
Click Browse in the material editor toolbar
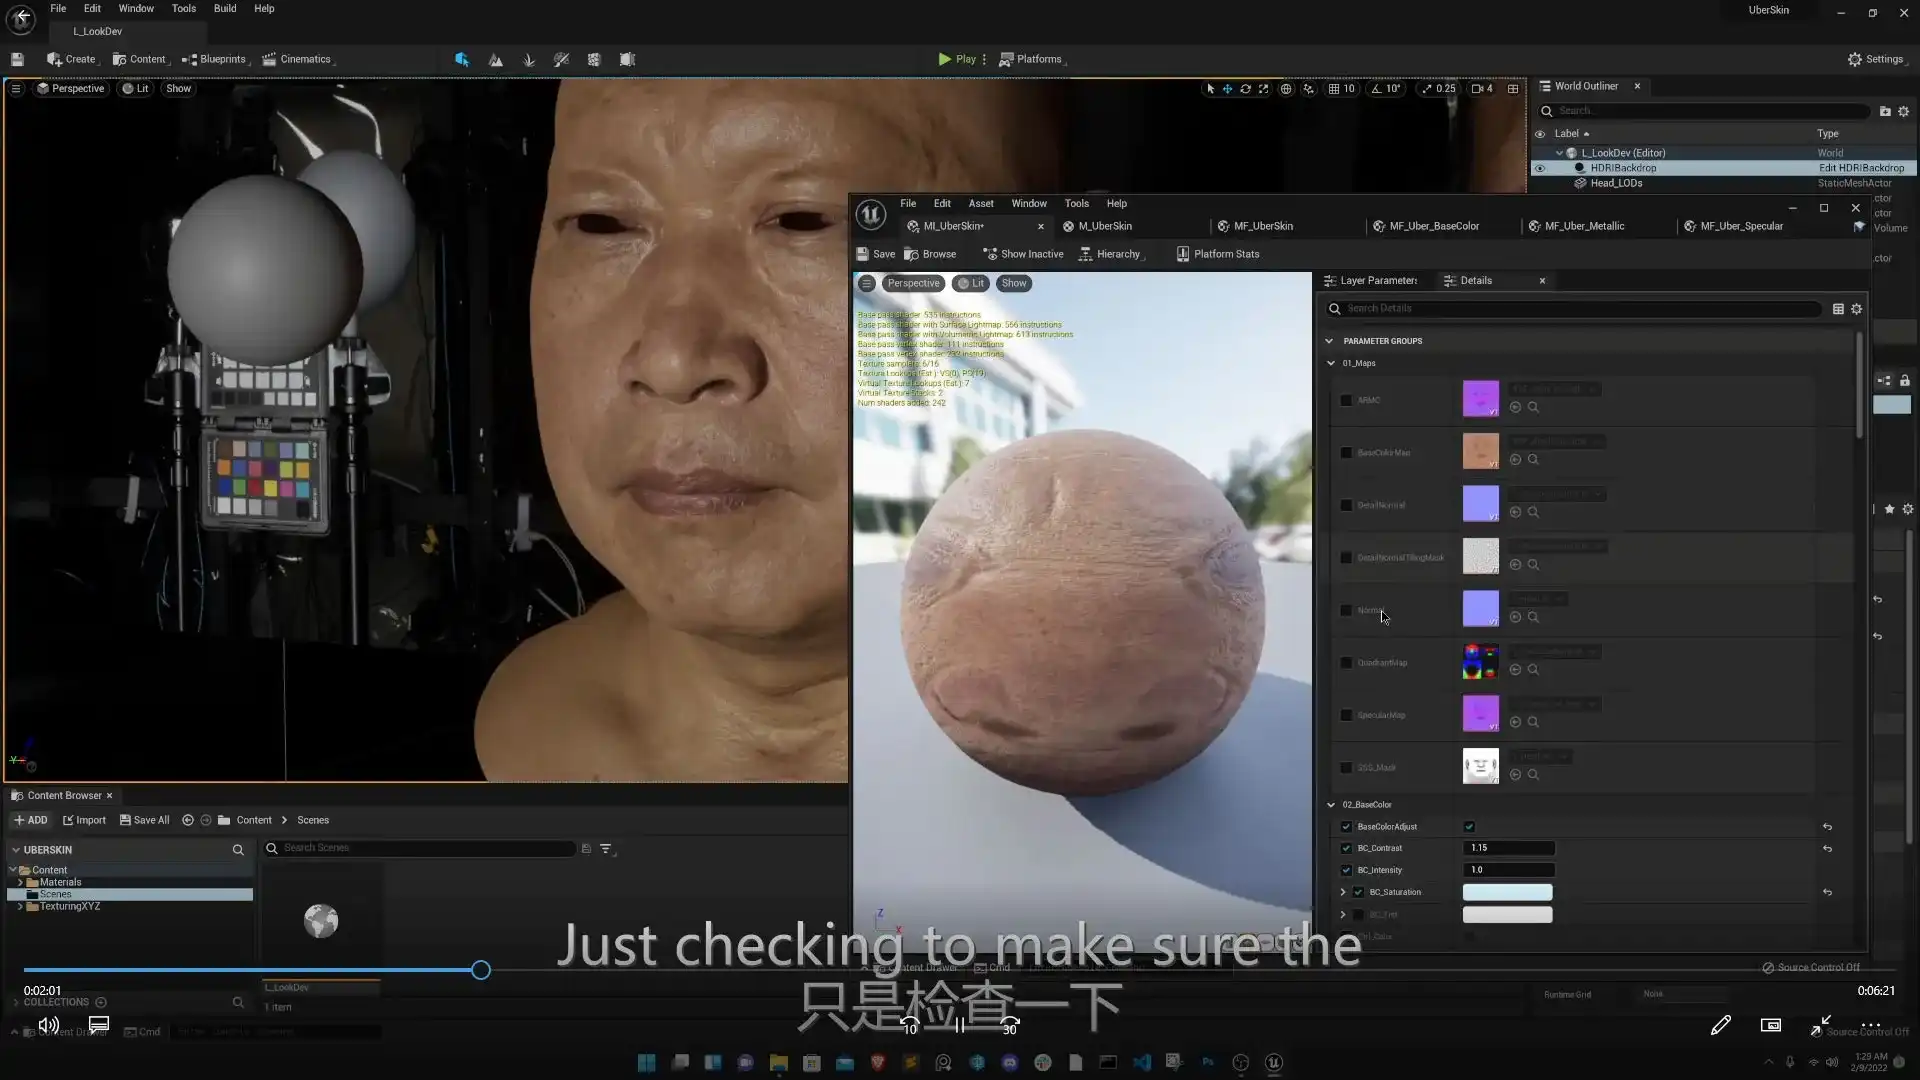pyautogui.click(x=930, y=254)
